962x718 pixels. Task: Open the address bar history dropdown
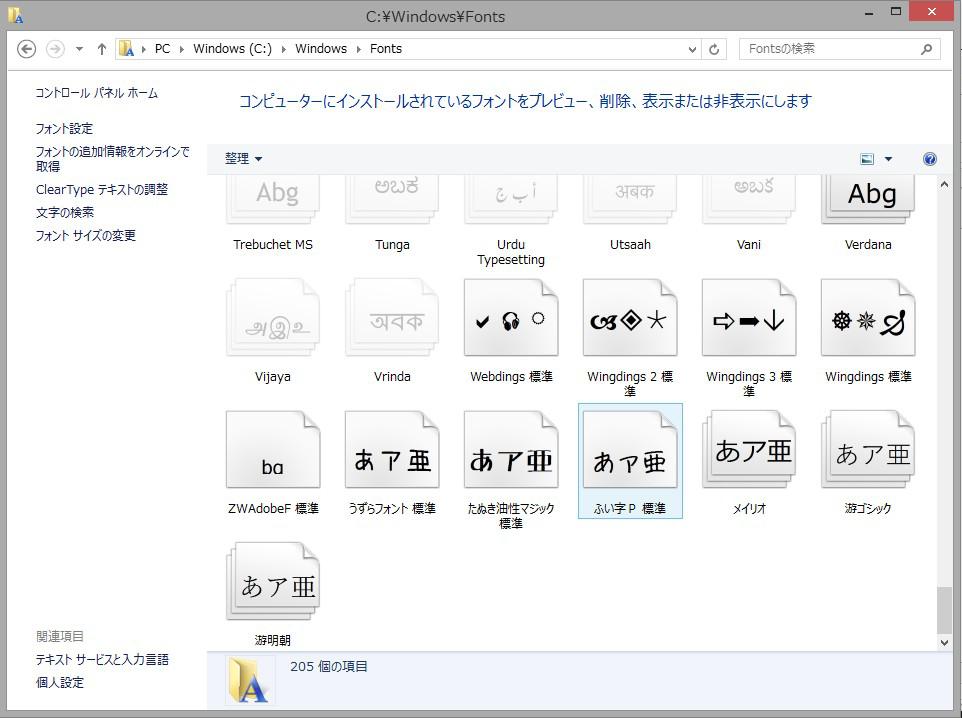point(692,50)
